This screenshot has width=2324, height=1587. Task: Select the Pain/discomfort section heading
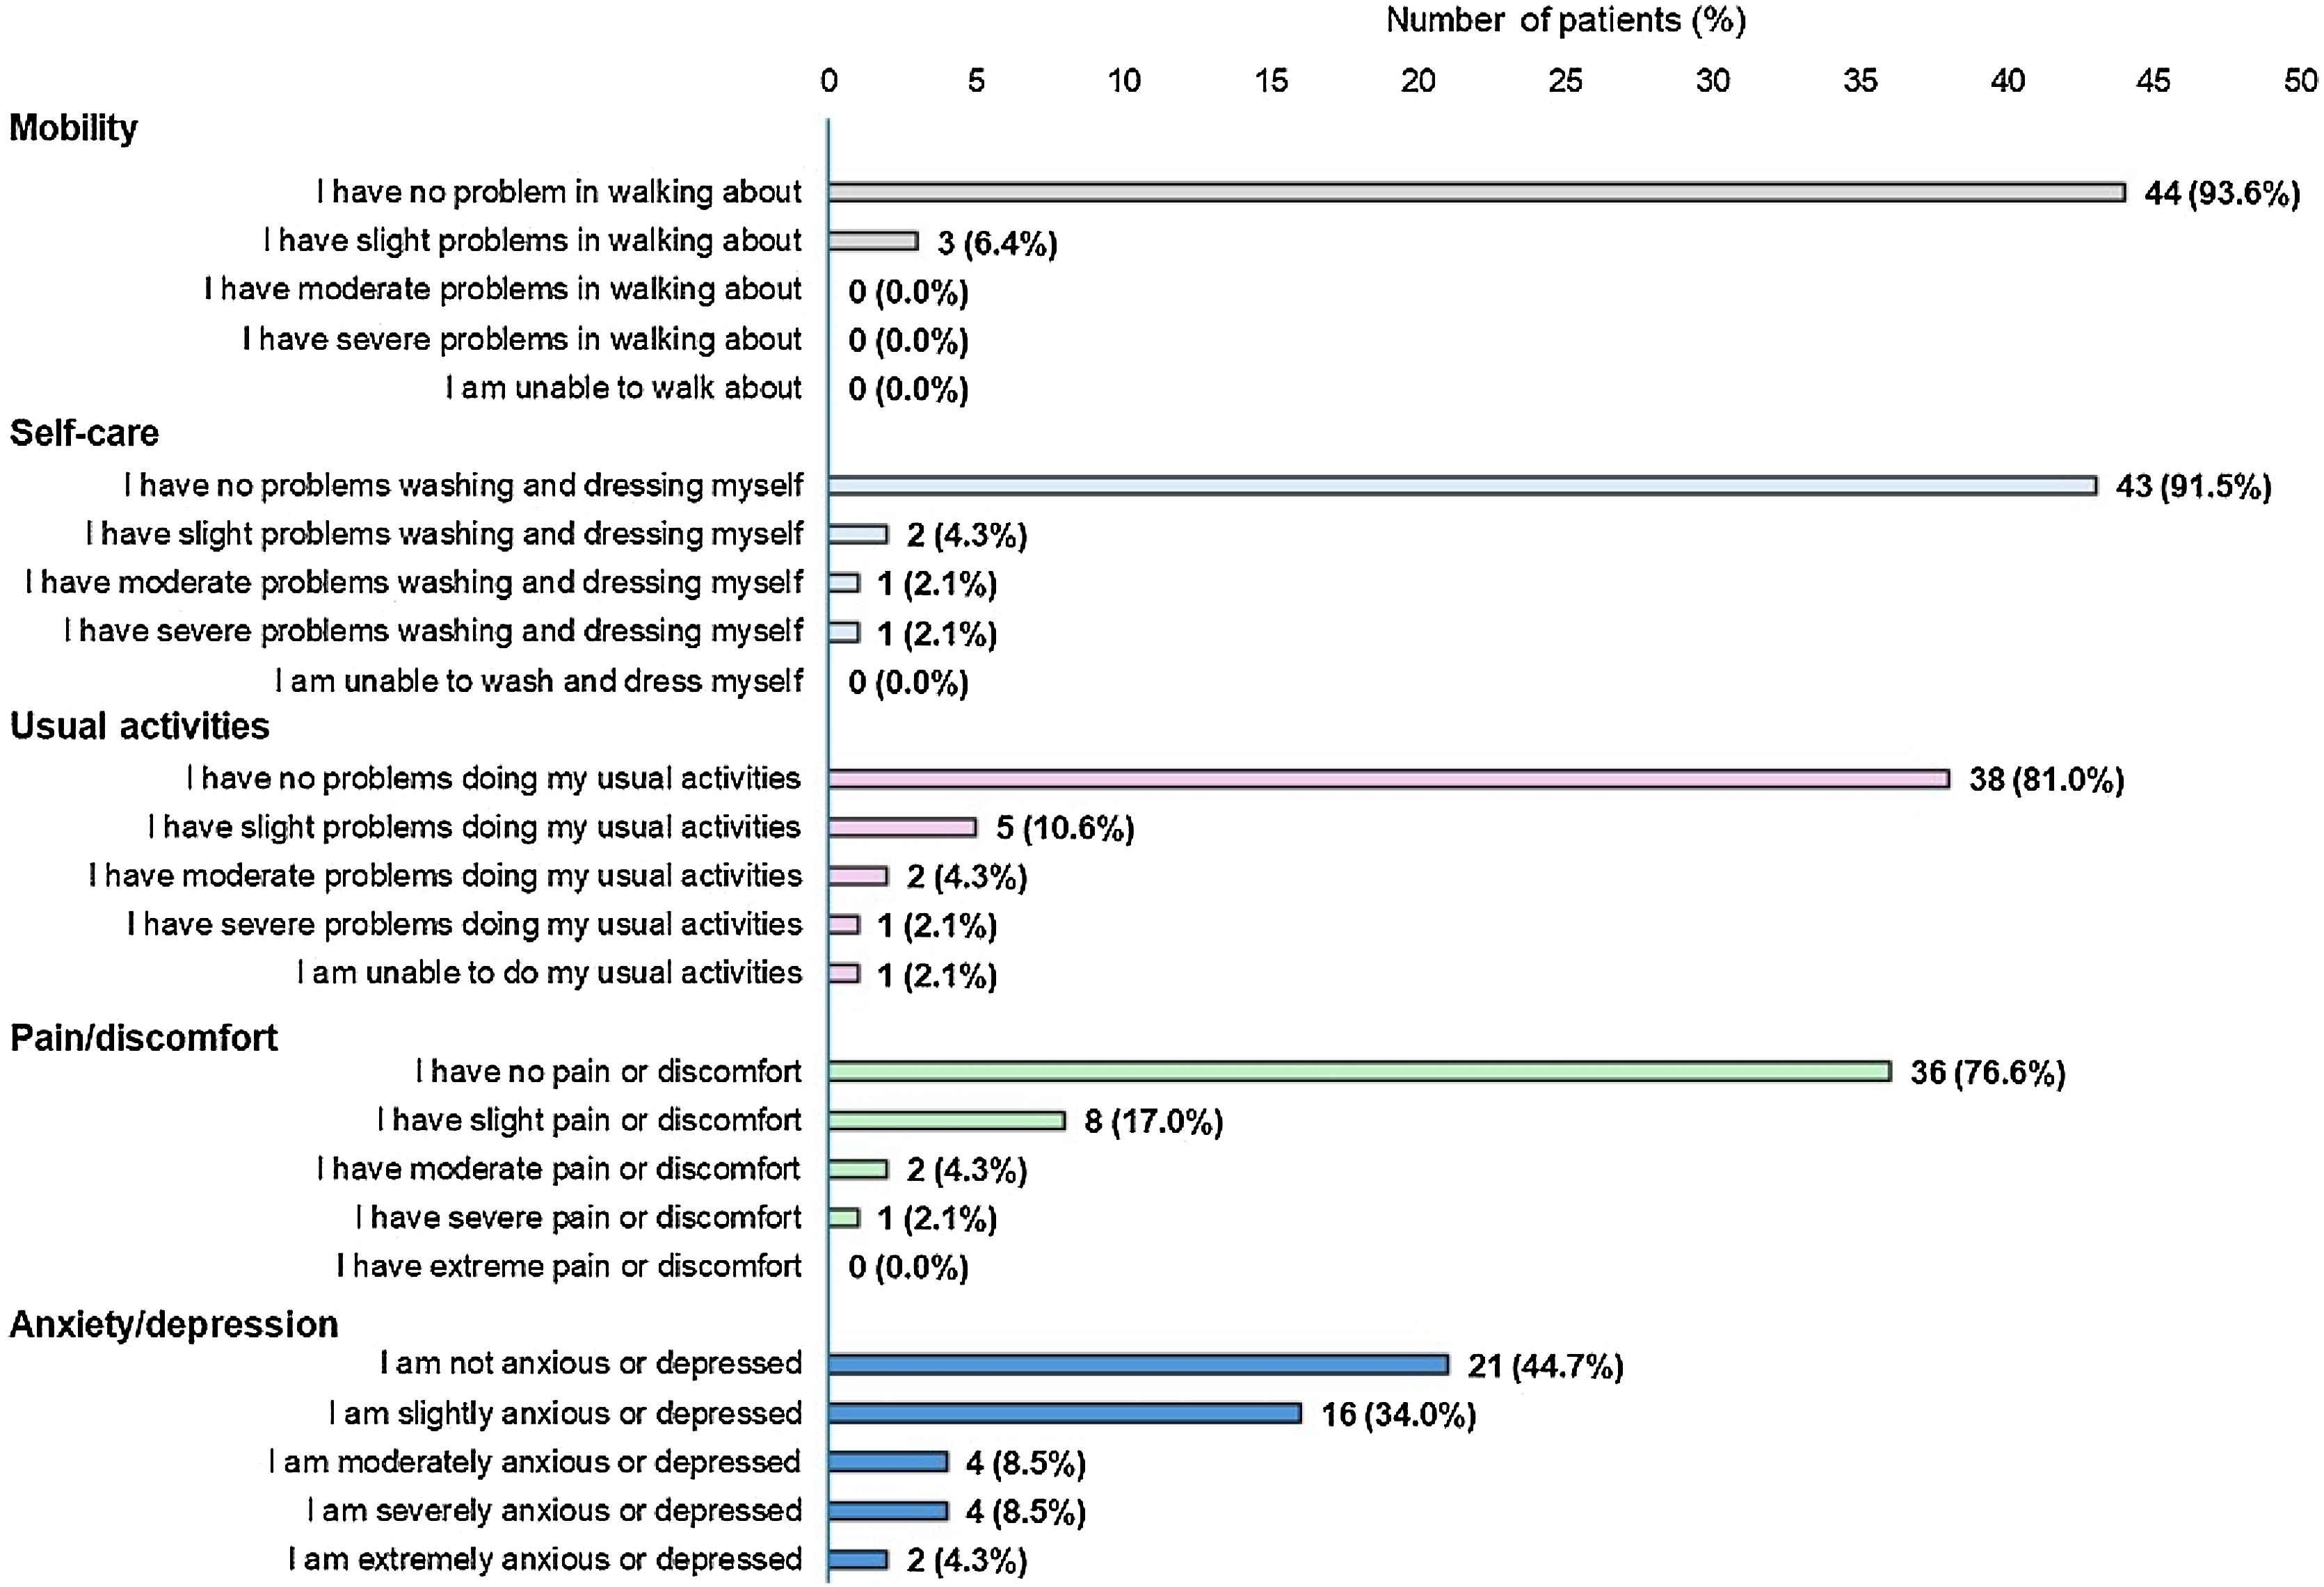pyautogui.click(x=143, y=1038)
